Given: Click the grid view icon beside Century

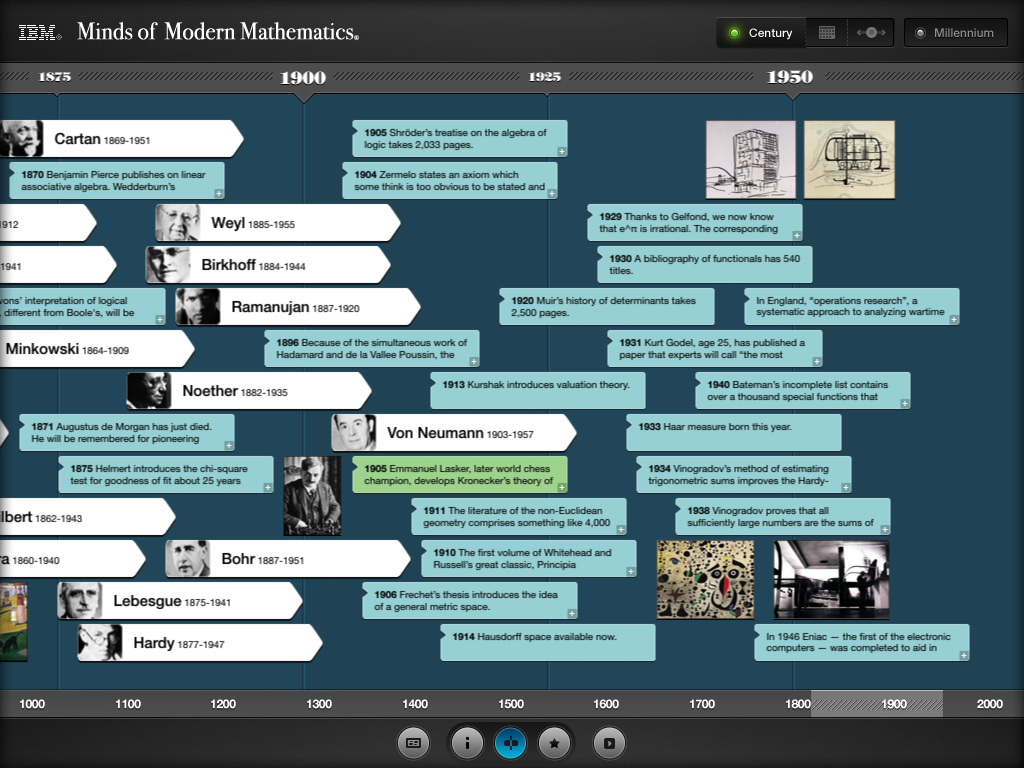Looking at the screenshot, I should (x=826, y=33).
